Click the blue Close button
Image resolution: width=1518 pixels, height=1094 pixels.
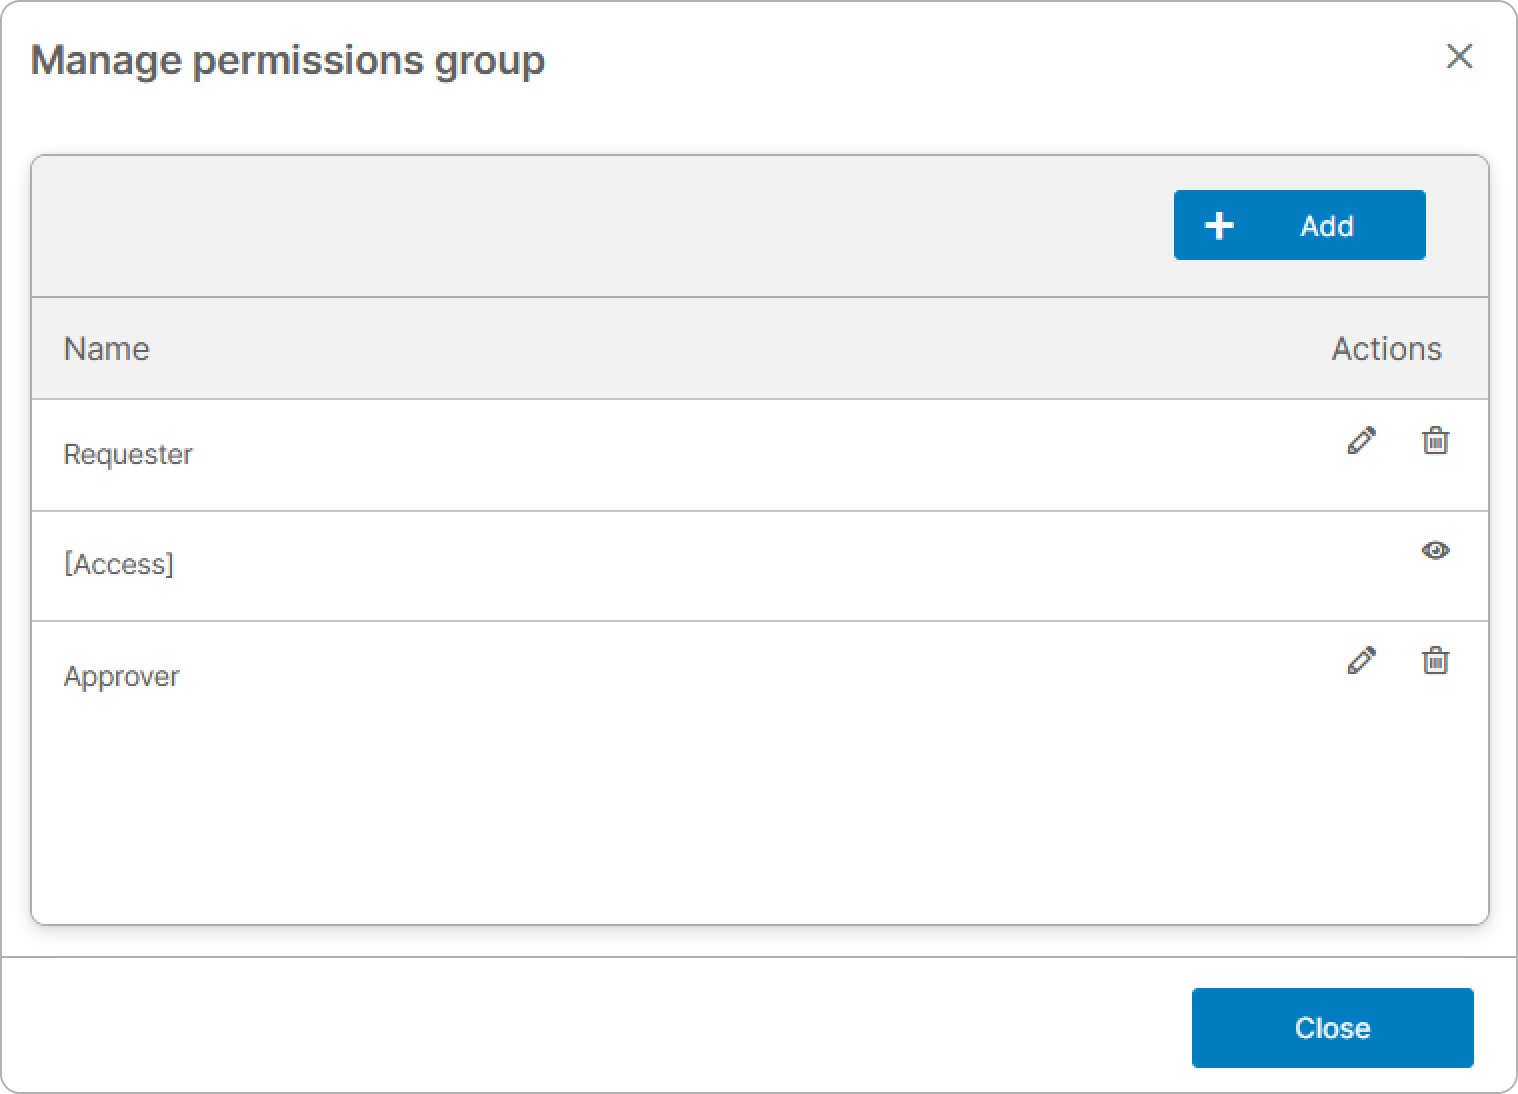click(1332, 1028)
